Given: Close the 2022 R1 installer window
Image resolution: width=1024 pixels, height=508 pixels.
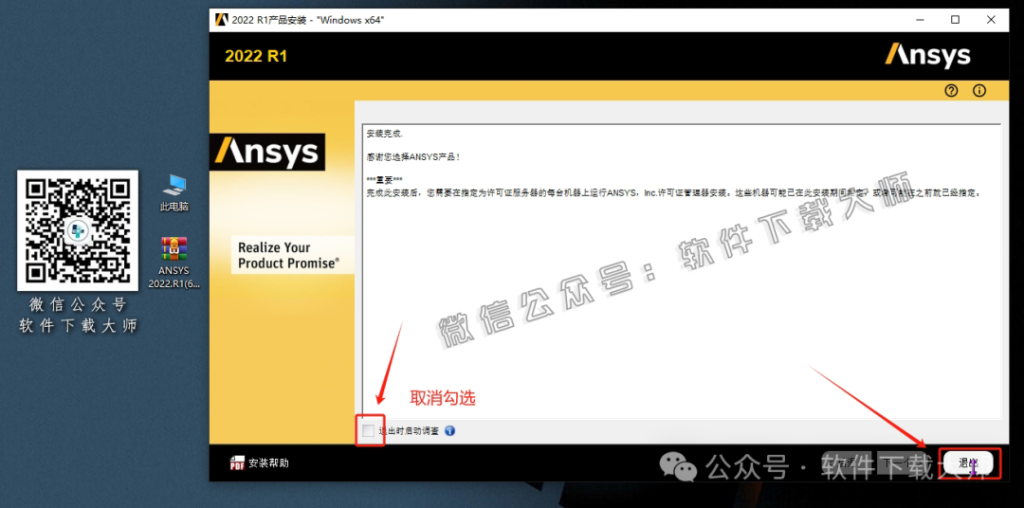Looking at the screenshot, I should [993, 20].
